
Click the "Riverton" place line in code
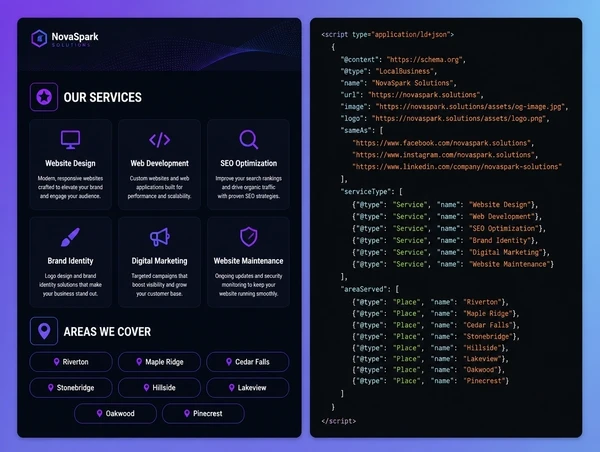click(430, 302)
